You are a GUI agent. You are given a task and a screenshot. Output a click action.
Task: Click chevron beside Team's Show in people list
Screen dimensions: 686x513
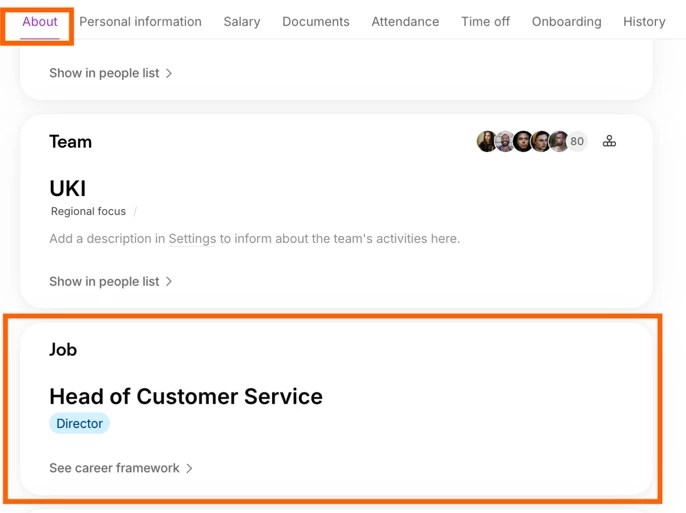pyautogui.click(x=169, y=282)
